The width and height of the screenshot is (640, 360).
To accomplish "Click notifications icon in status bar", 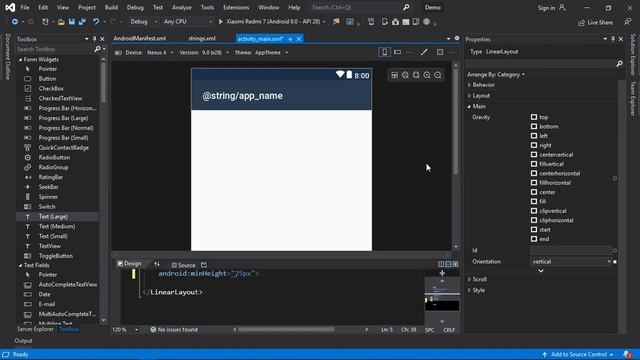I will [627, 354].
